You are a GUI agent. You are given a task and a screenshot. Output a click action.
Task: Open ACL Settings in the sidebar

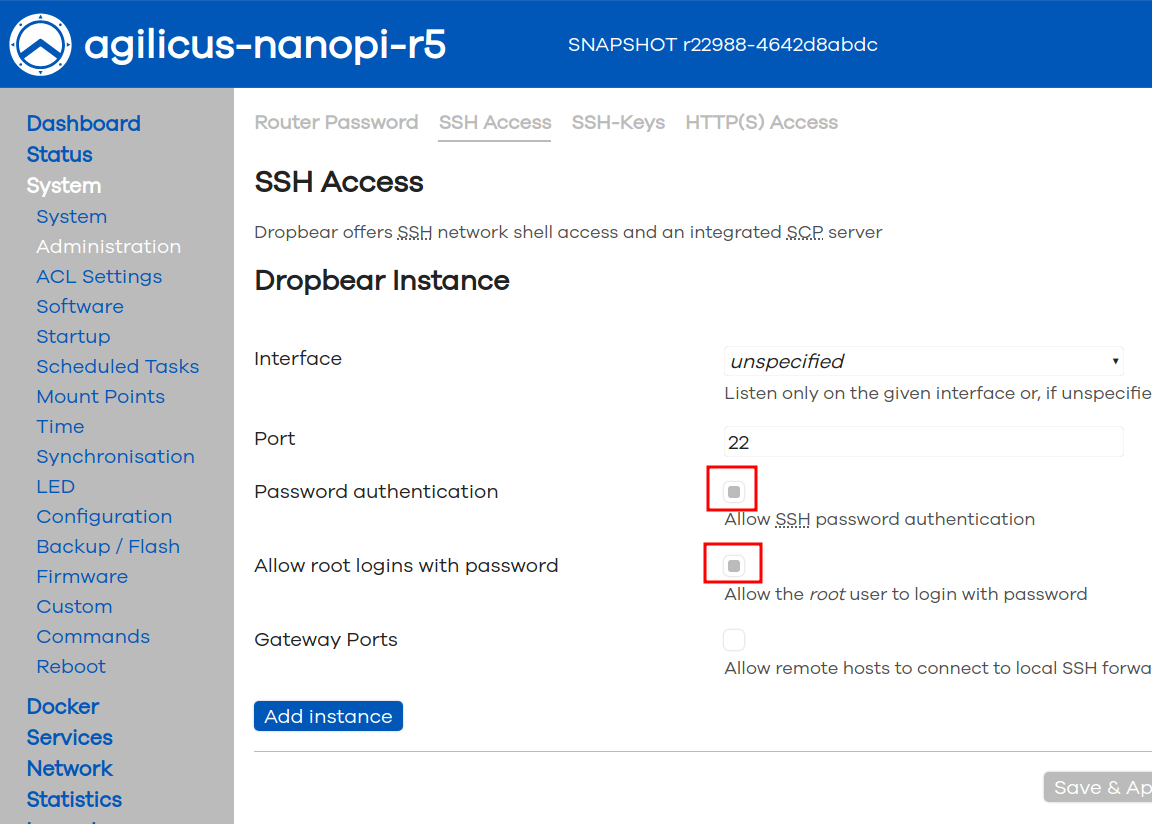(99, 277)
